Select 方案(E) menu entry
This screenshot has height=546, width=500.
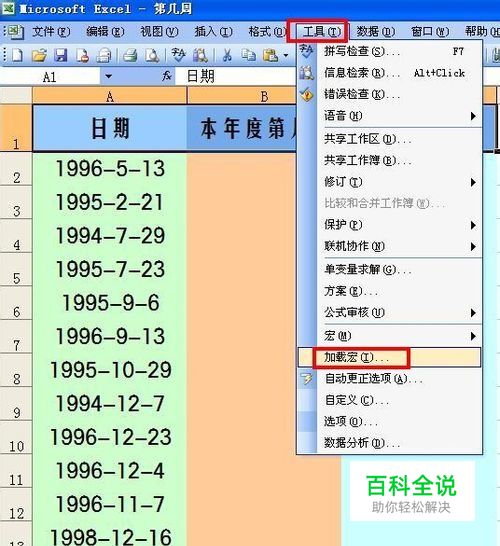pos(390,291)
